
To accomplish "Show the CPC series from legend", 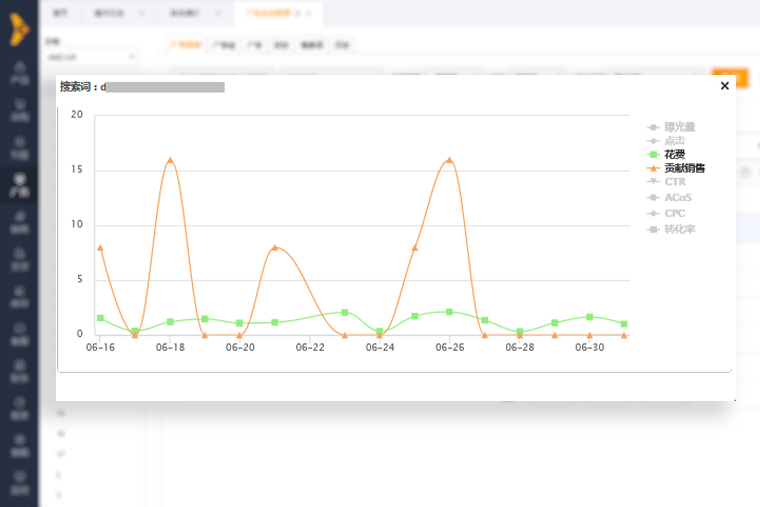I will coord(674,214).
